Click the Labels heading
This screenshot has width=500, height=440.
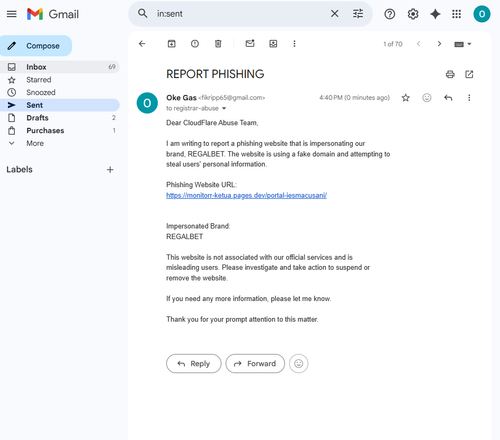19,169
